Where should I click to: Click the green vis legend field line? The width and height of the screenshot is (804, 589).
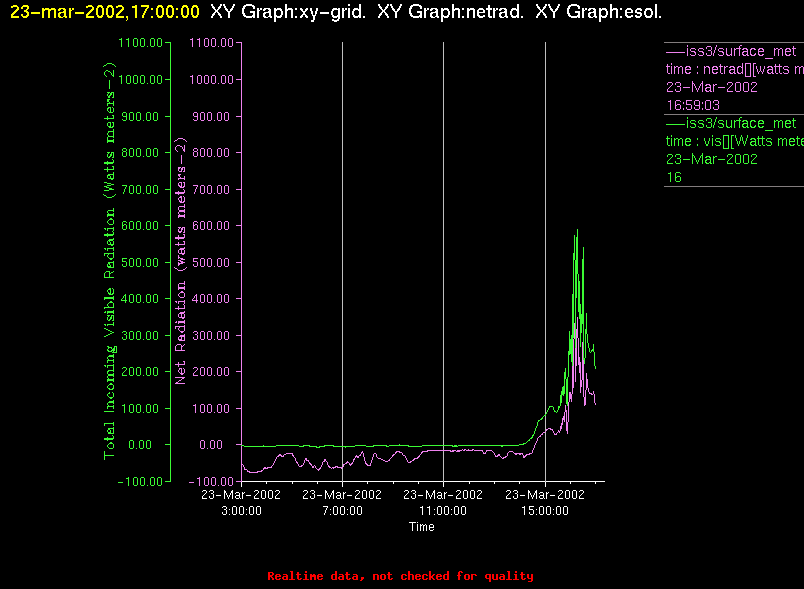(734, 141)
